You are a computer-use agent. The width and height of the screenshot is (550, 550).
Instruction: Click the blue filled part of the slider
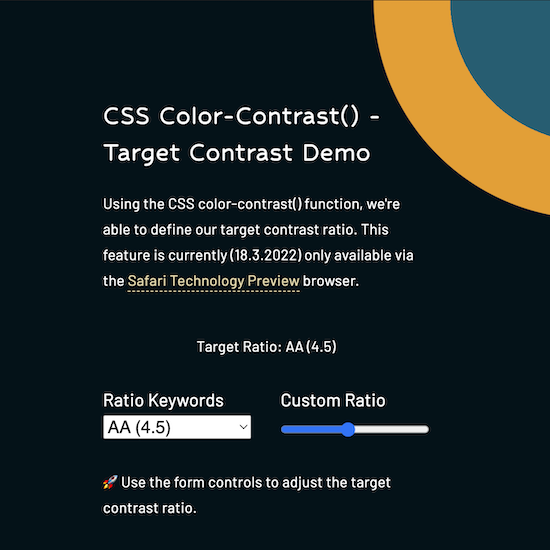coord(311,429)
